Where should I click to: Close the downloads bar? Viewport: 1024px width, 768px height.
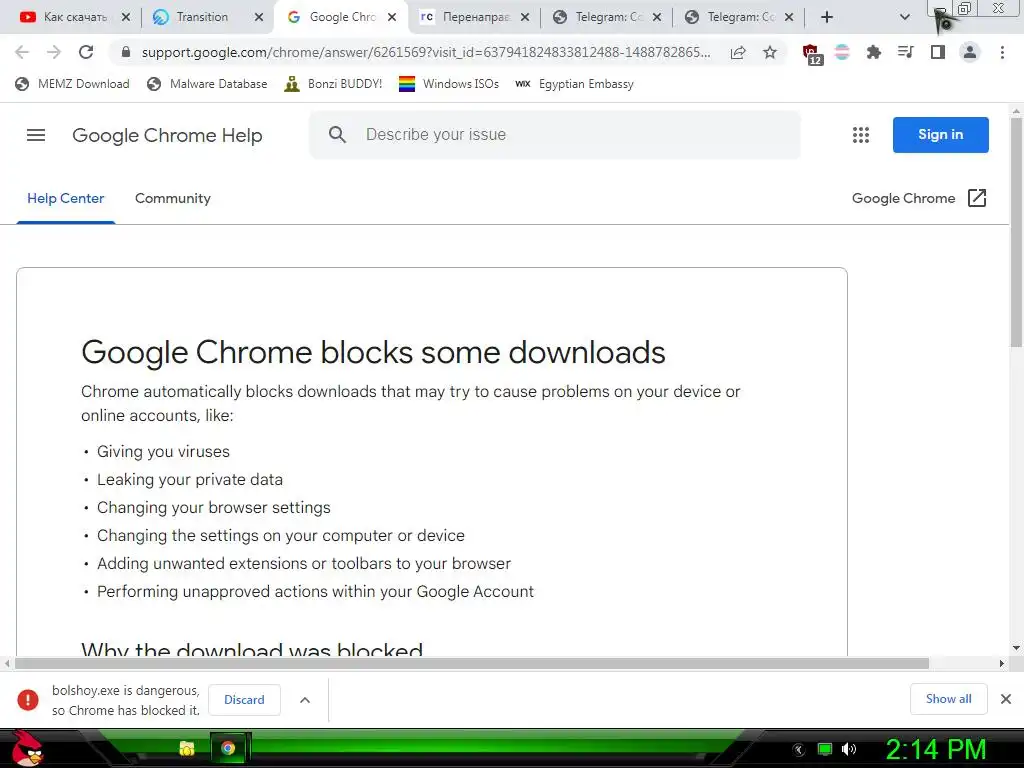point(1006,699)
